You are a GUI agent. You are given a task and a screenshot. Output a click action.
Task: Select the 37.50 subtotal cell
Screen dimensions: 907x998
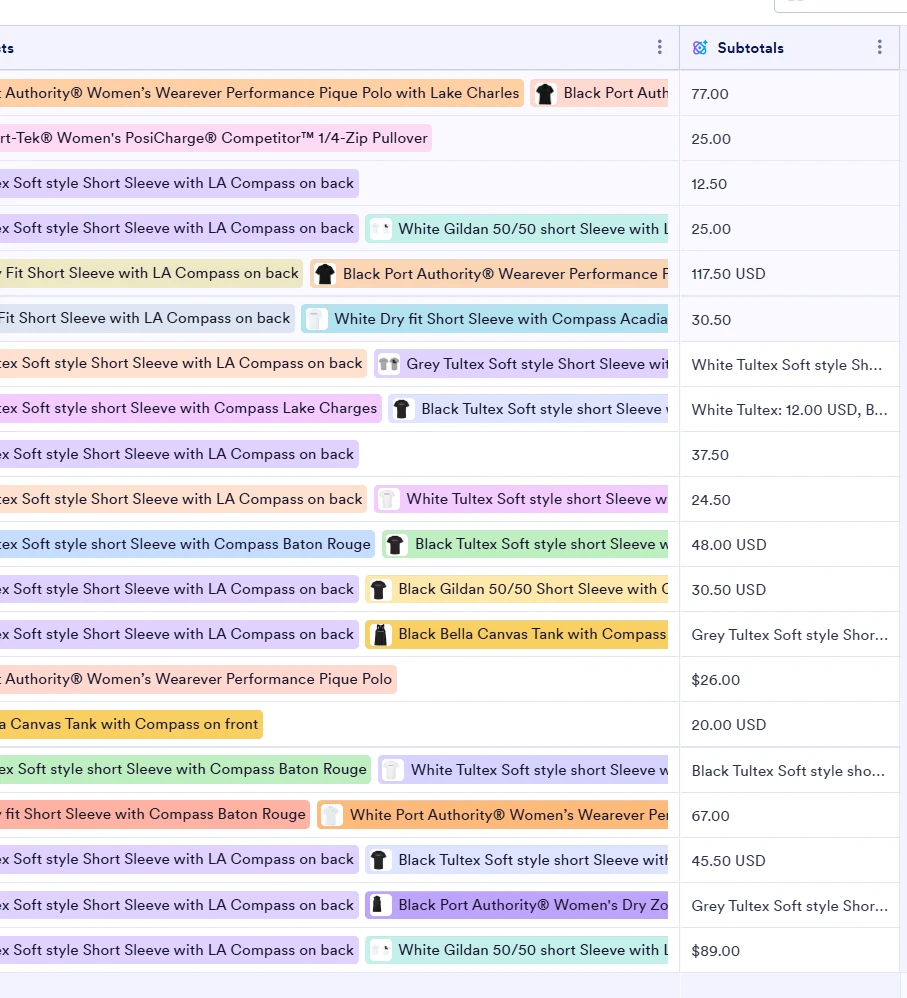(789, 455)
